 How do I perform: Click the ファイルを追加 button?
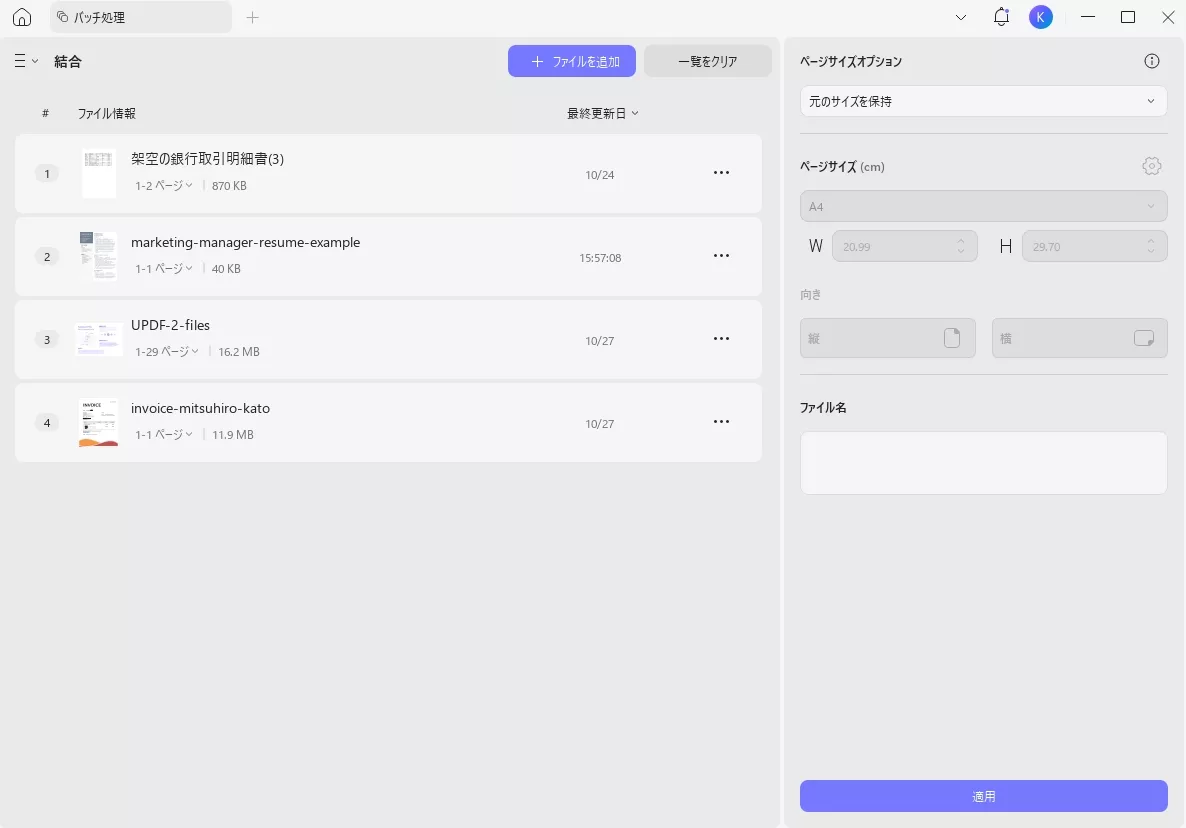tap(571, 61)
